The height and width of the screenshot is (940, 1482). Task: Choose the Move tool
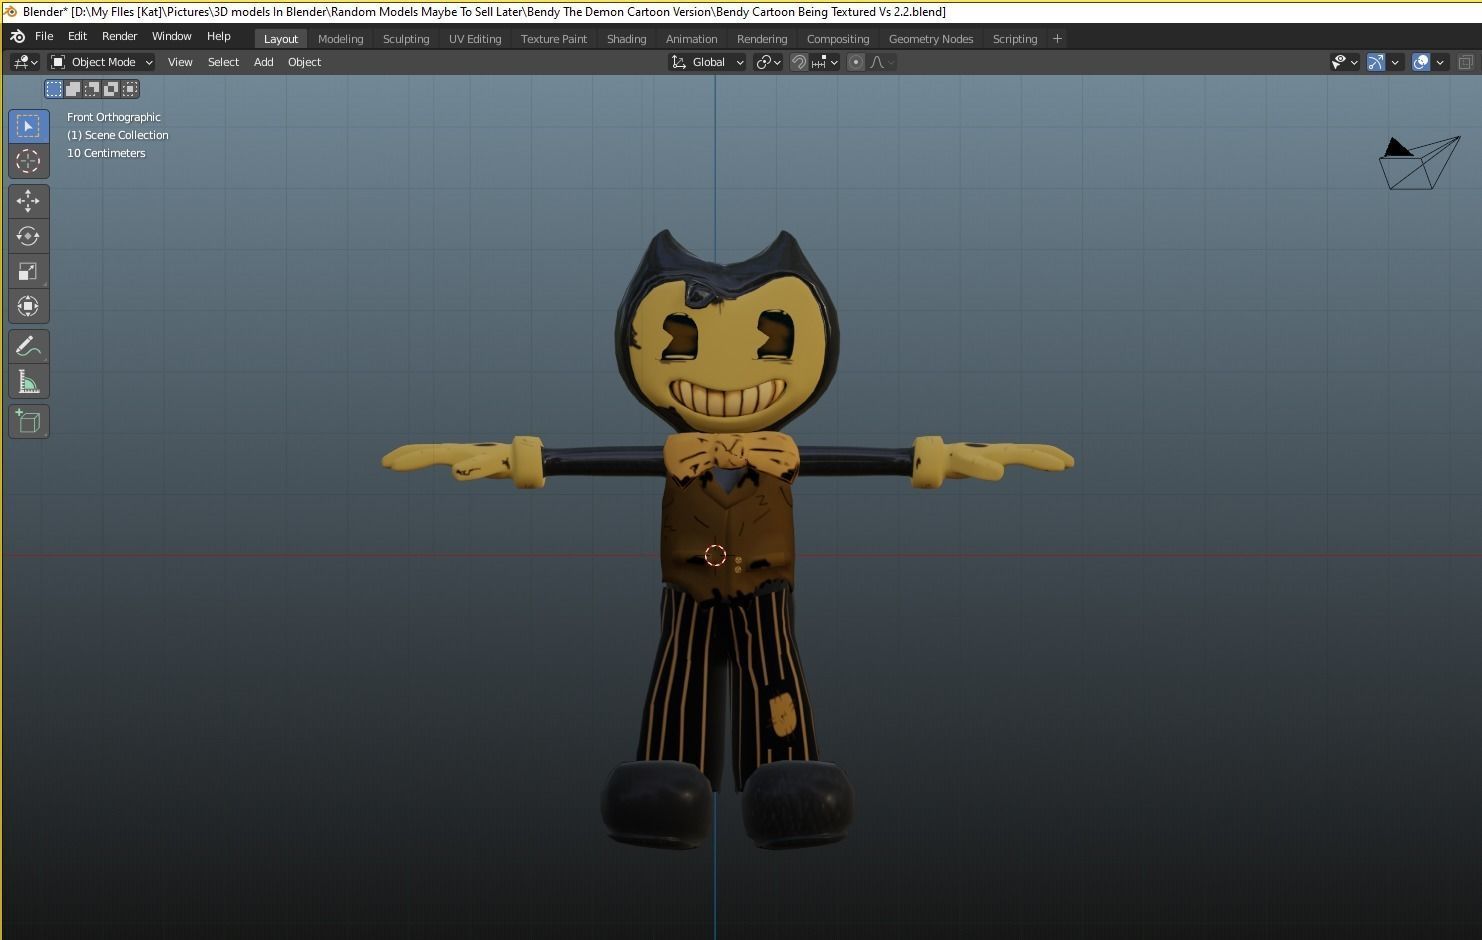[x=28, y=201]
